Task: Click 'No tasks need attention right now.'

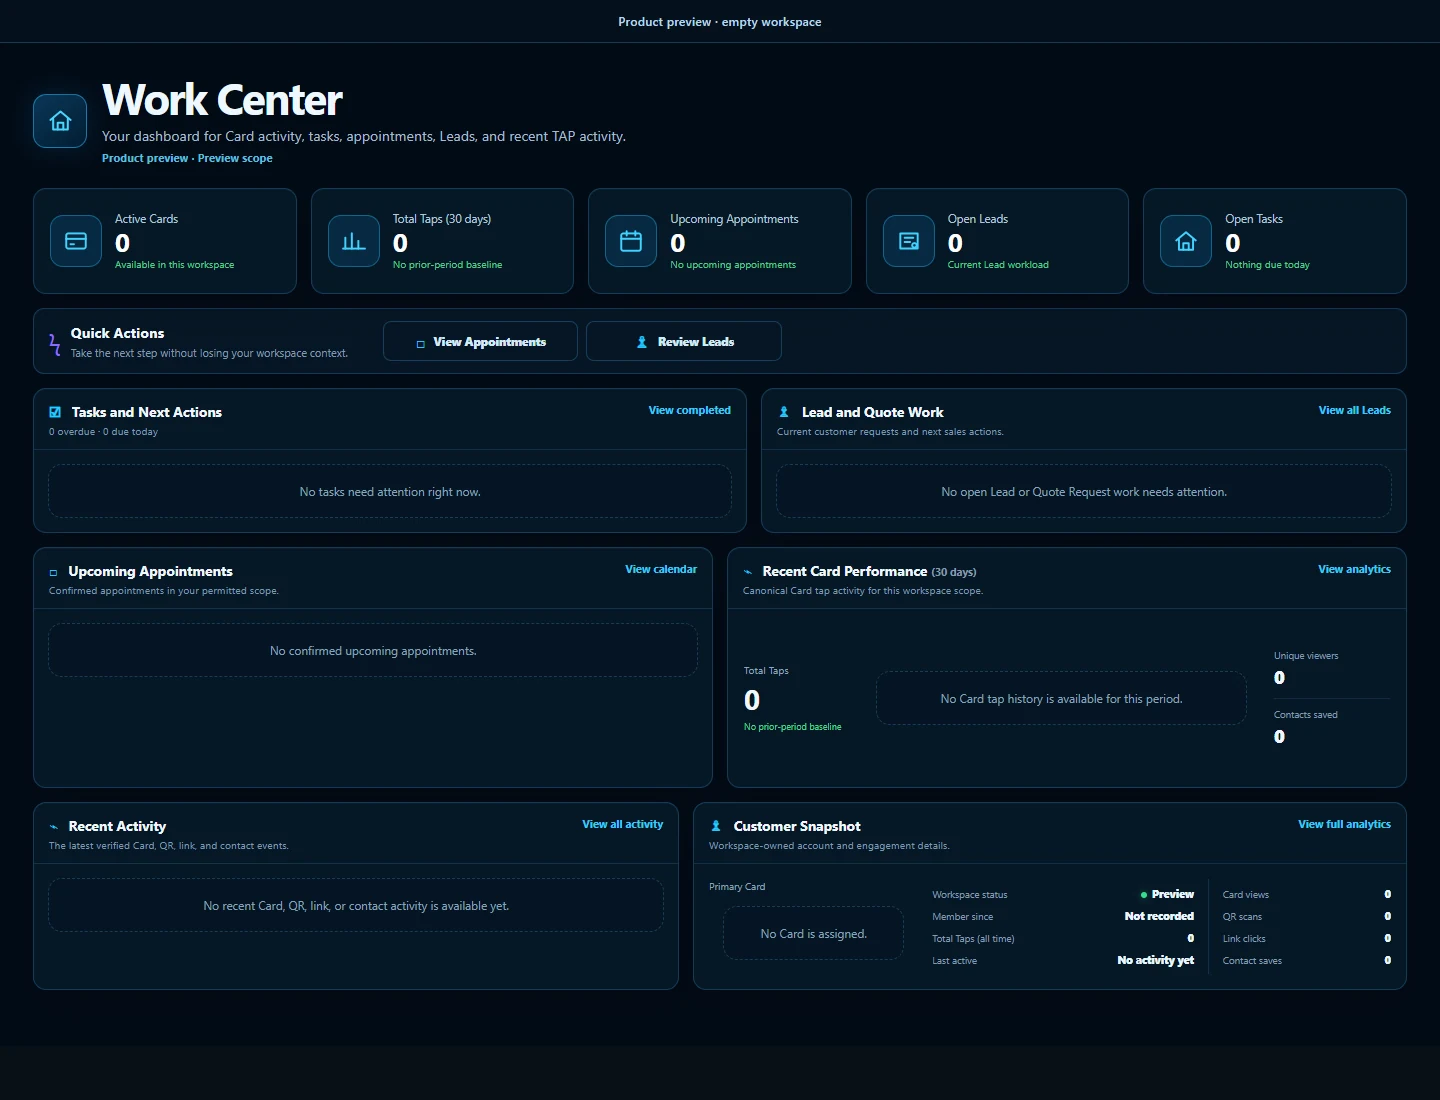Action: click(x=390, y=492)
